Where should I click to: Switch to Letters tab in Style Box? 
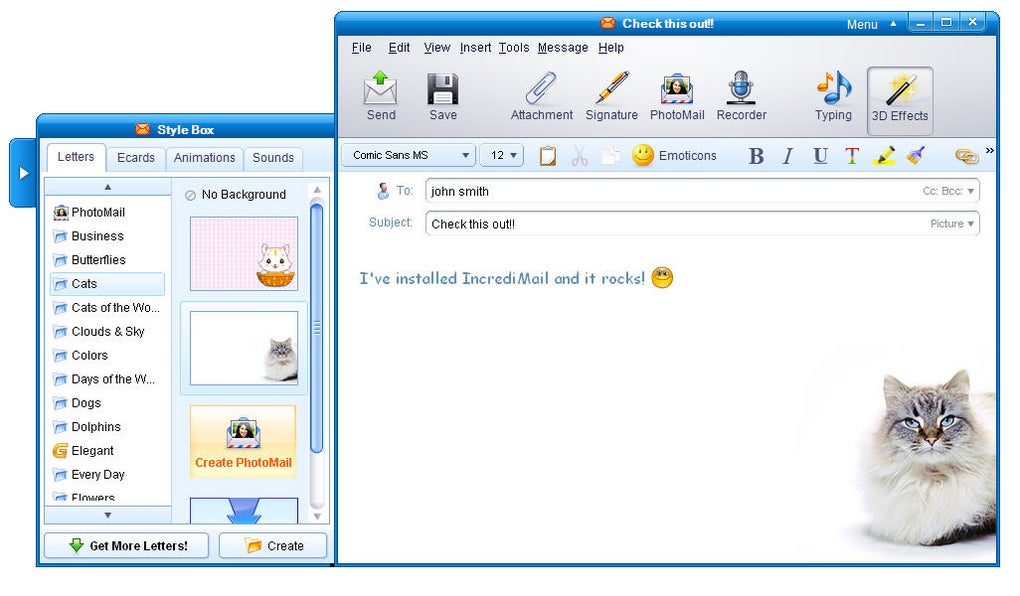[x=75, y=157]
